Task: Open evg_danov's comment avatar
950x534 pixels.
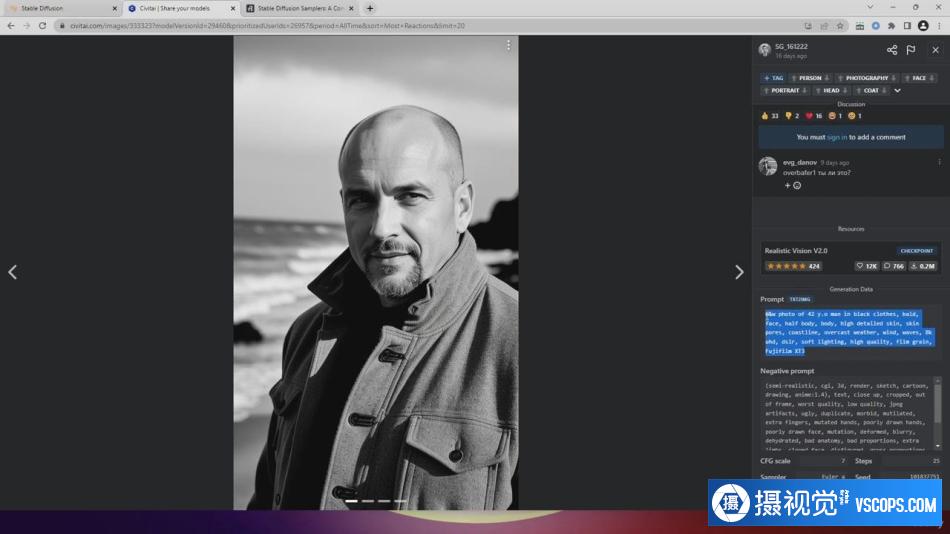Action: point(768,166)
